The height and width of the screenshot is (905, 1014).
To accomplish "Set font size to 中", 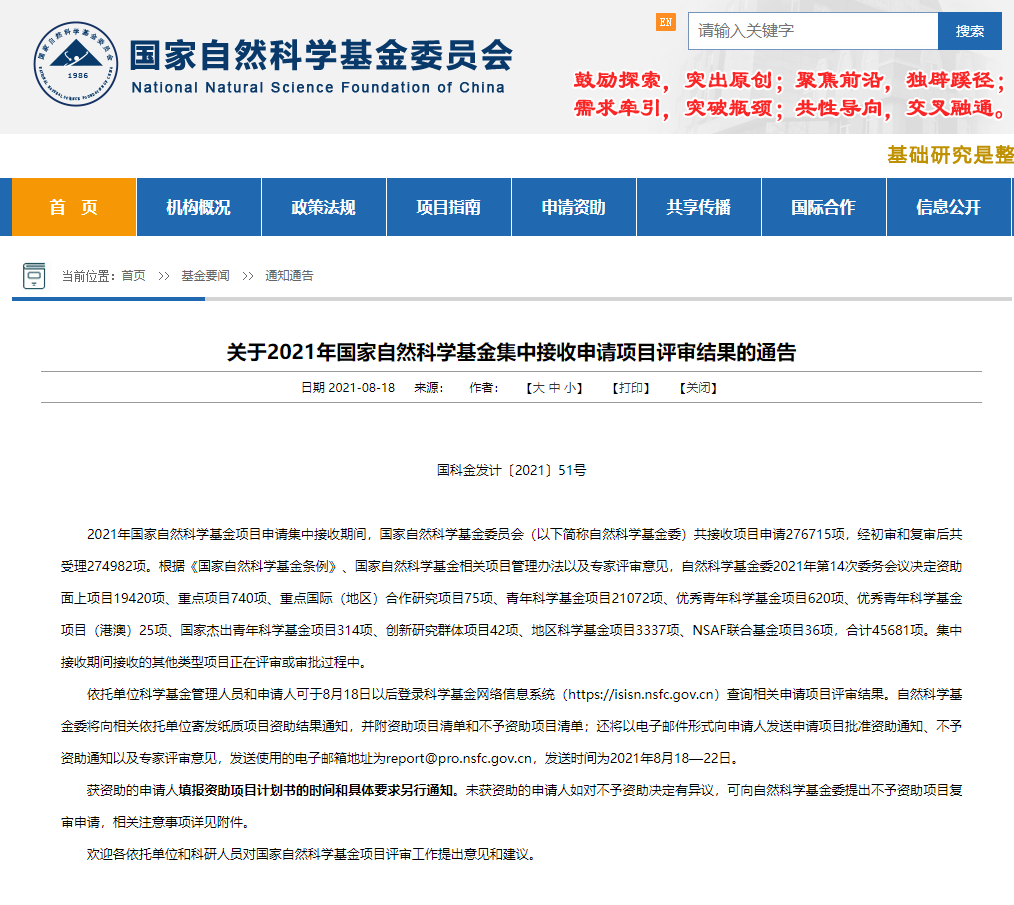I will [555, 388].
